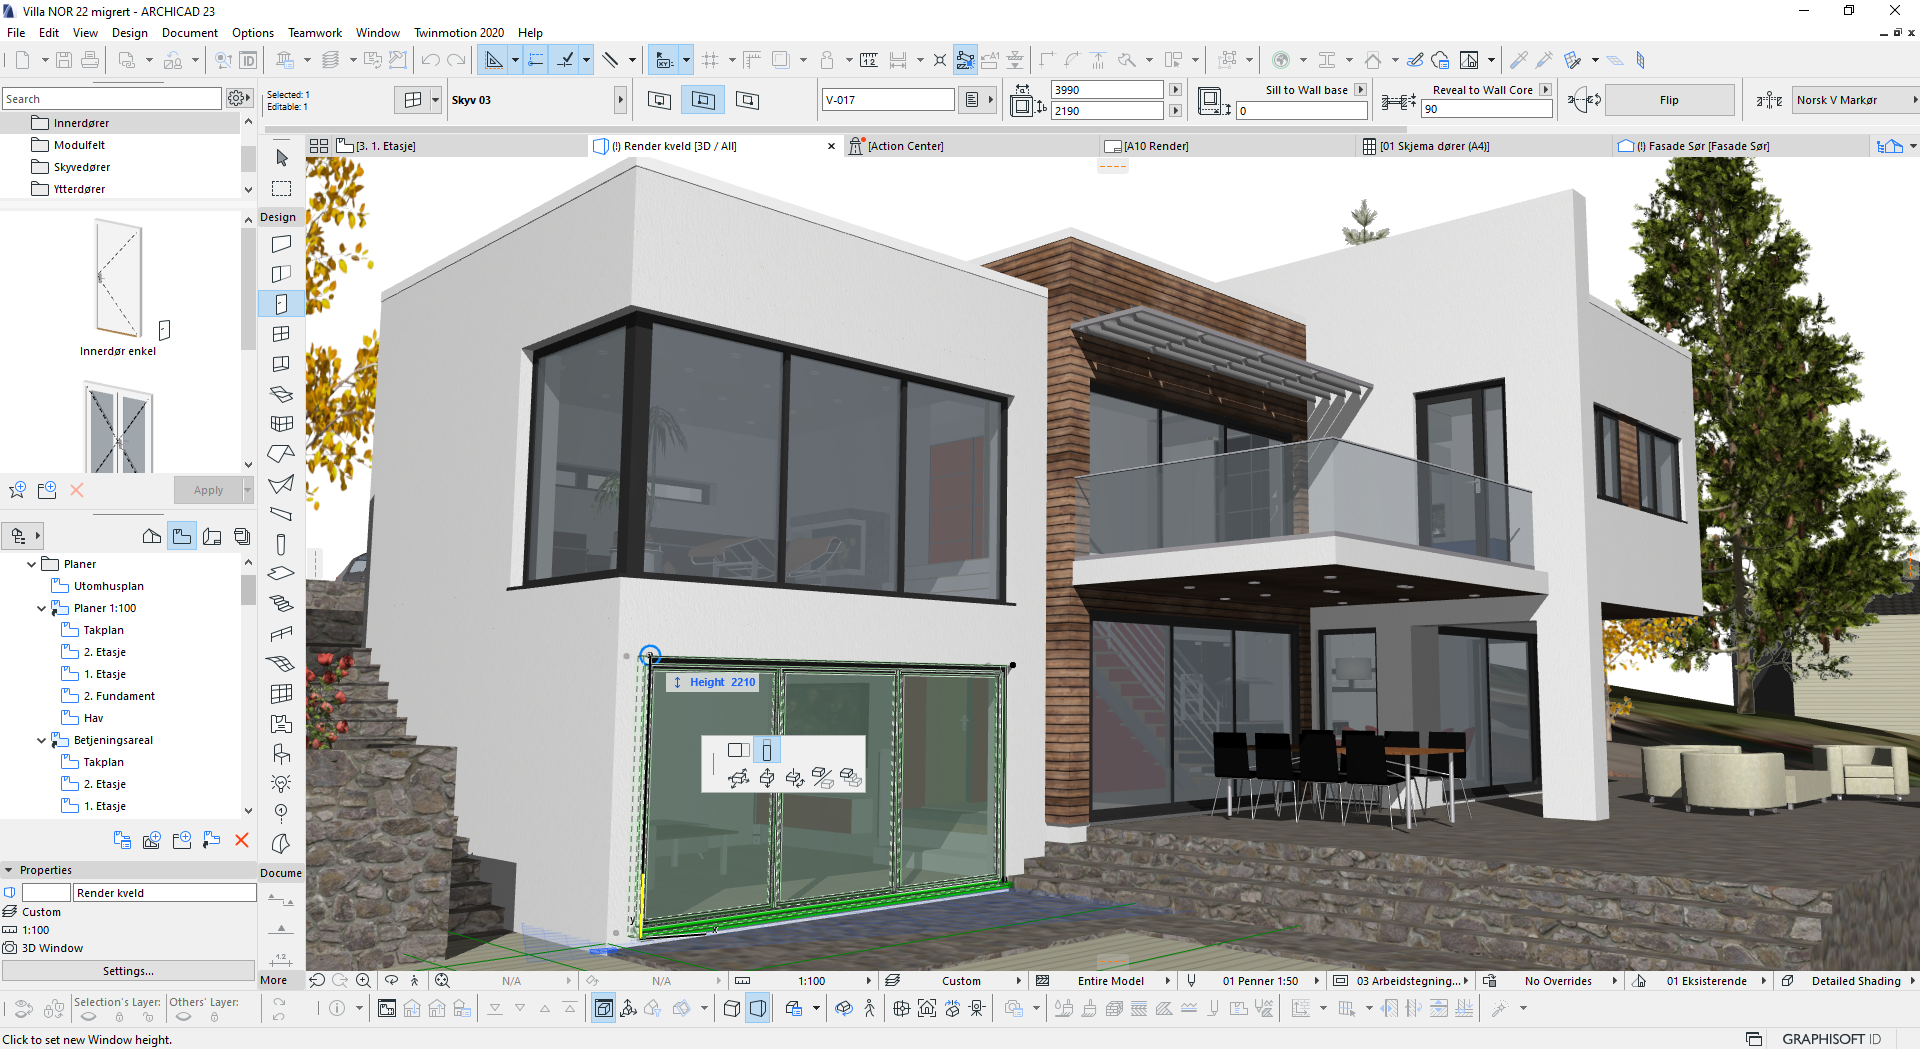Click the library Search field
Viewport: 1920px width, 1049px height.
[x=111, y=98]
